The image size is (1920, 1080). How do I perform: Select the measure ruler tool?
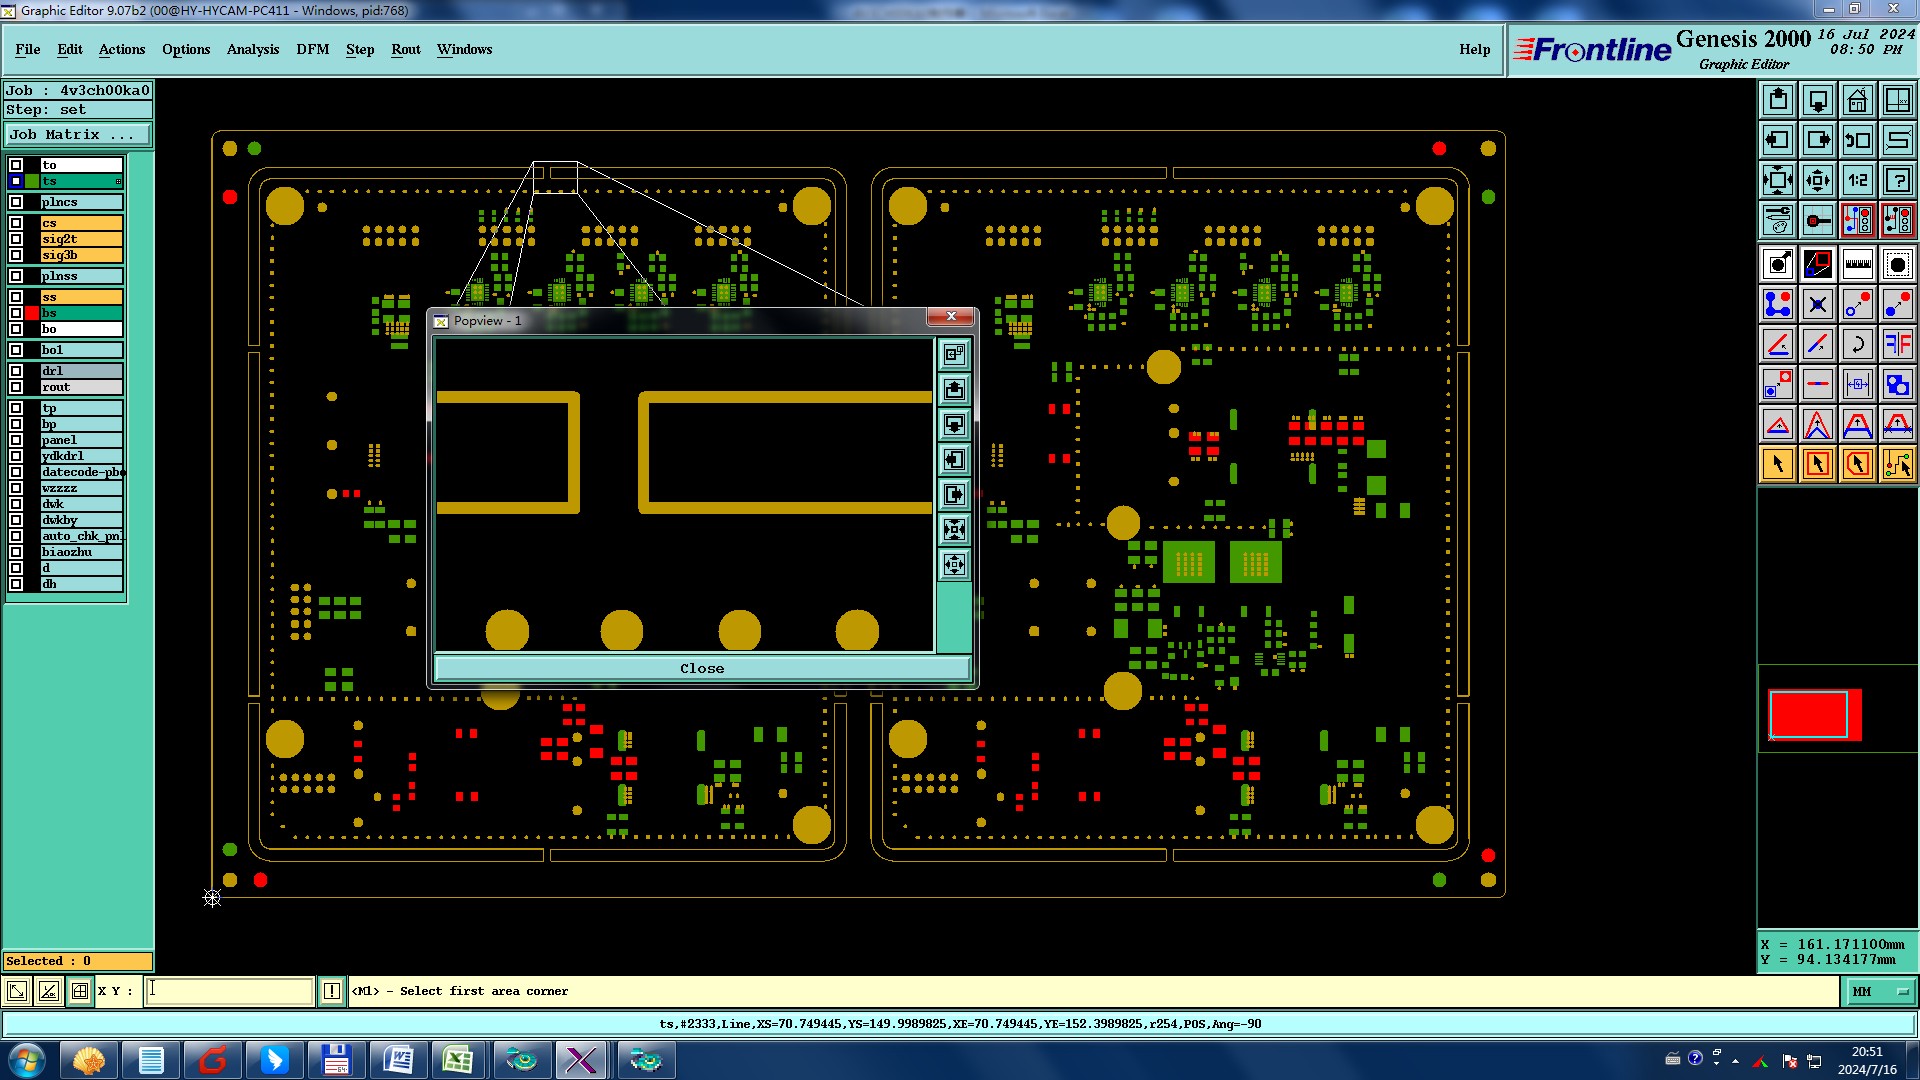1857,264
